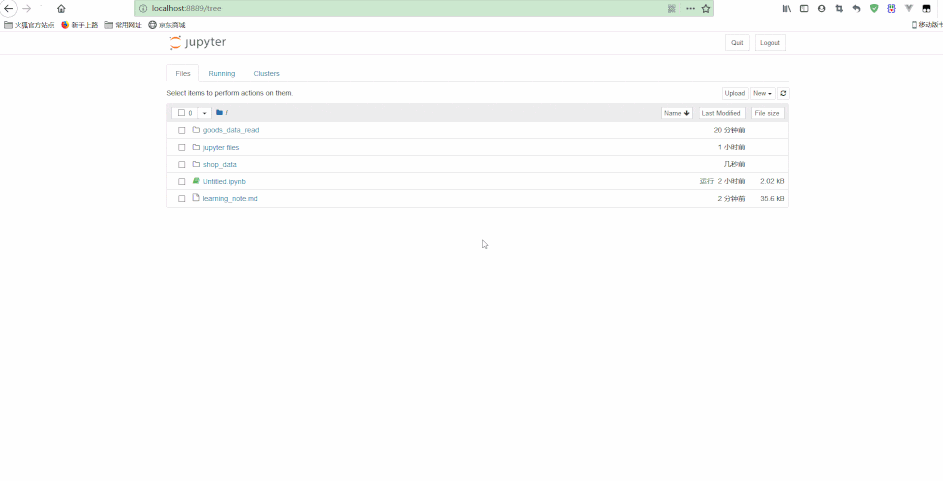Viewport: 943px width, 481px height.
Task: Switch to the Clusters tab
Action: (266, 73)
